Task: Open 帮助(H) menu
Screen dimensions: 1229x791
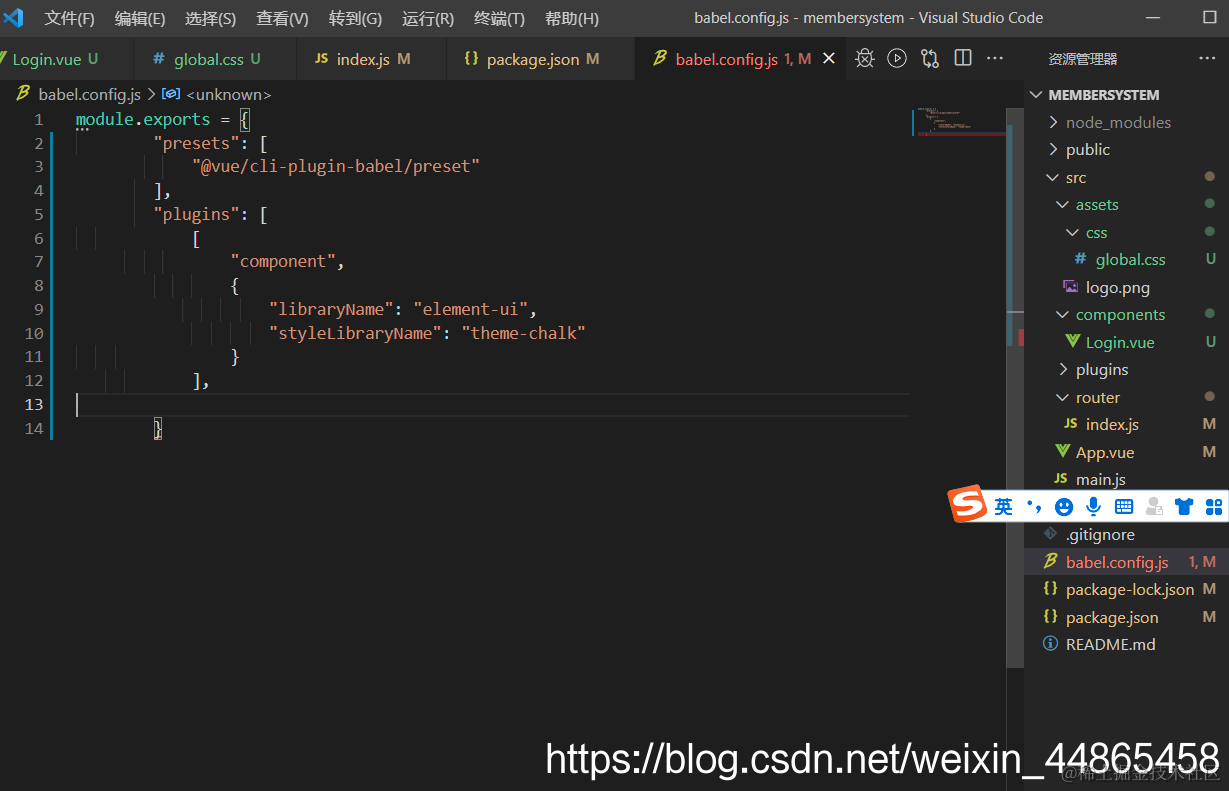Action: tap(572, 18)
